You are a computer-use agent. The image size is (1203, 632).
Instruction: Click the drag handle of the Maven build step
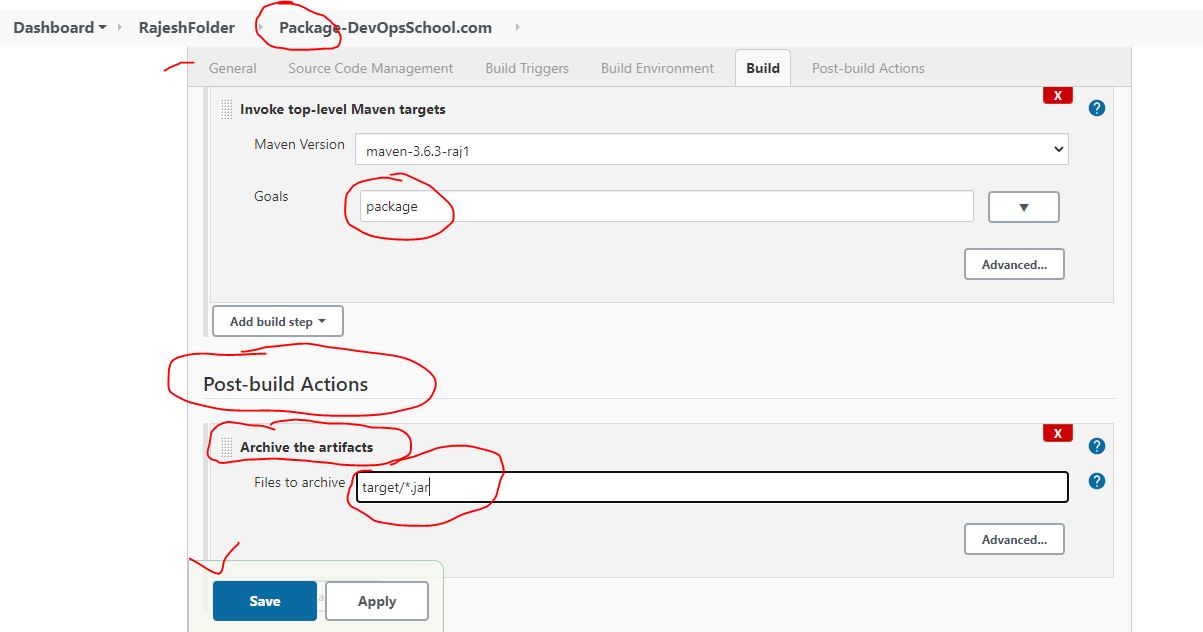coord(225,109)
